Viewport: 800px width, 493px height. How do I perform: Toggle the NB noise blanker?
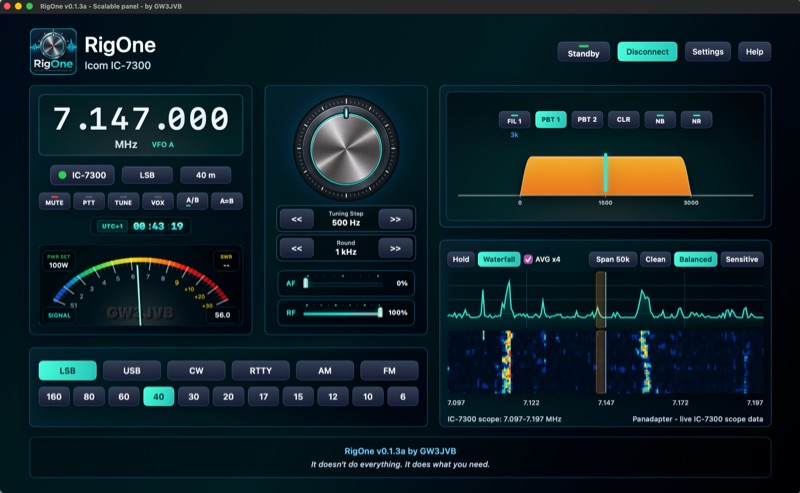(x=660, y=120)
